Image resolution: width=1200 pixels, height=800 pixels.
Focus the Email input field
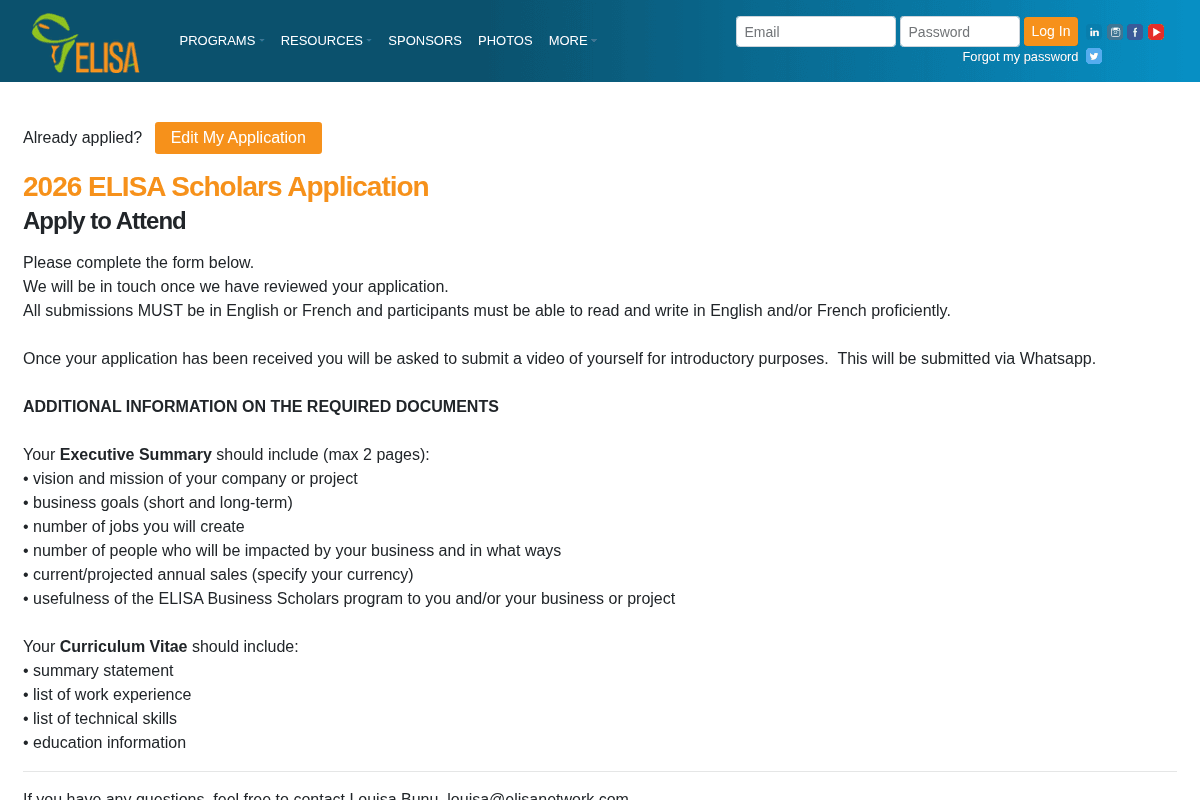(815, 31)
